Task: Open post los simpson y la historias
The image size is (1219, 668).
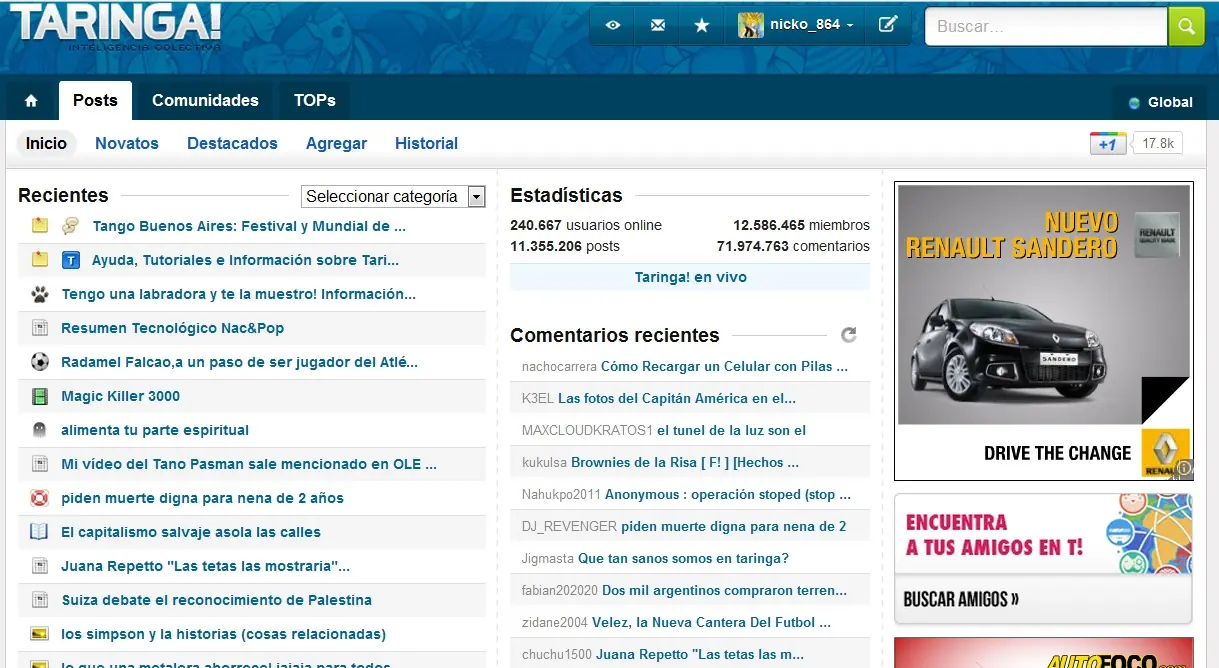Action: (x=223, y=634)
